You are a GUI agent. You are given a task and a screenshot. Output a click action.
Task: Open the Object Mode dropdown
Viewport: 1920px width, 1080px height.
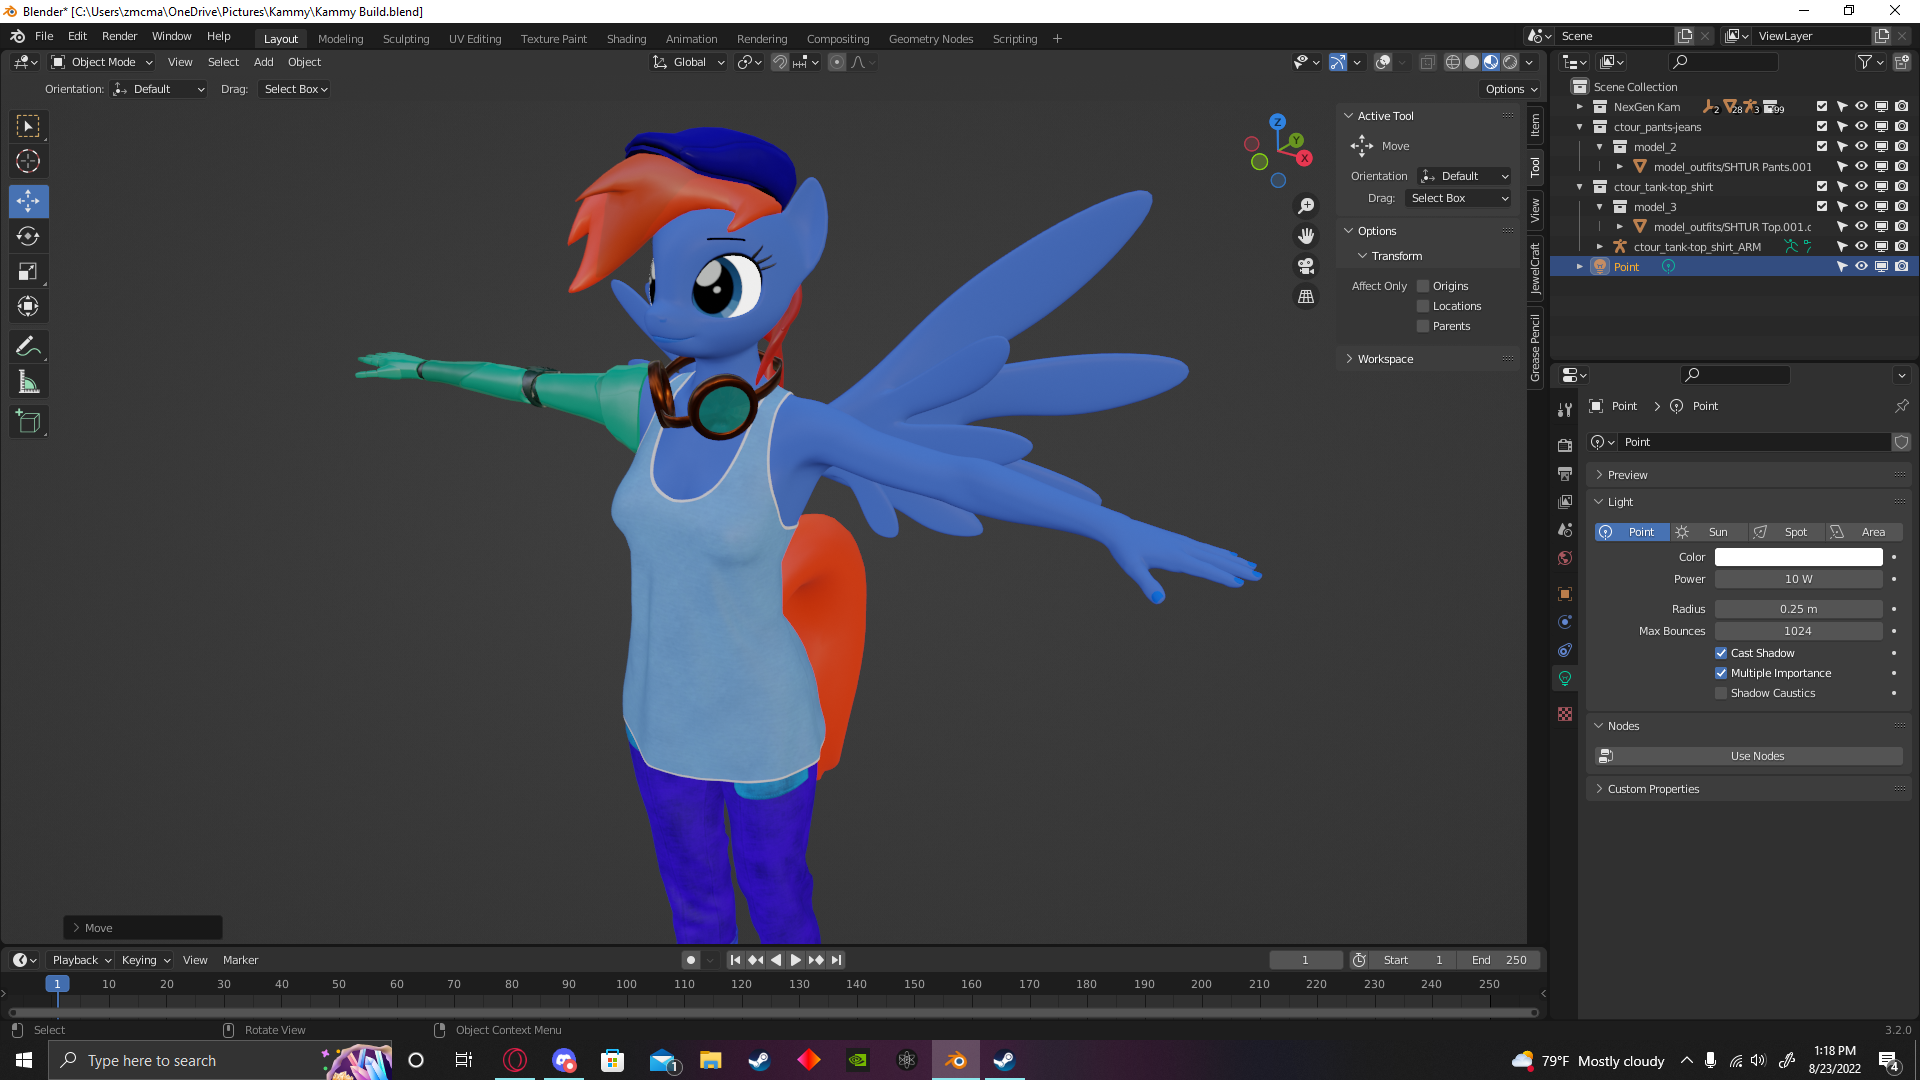(x=102, y=62)
